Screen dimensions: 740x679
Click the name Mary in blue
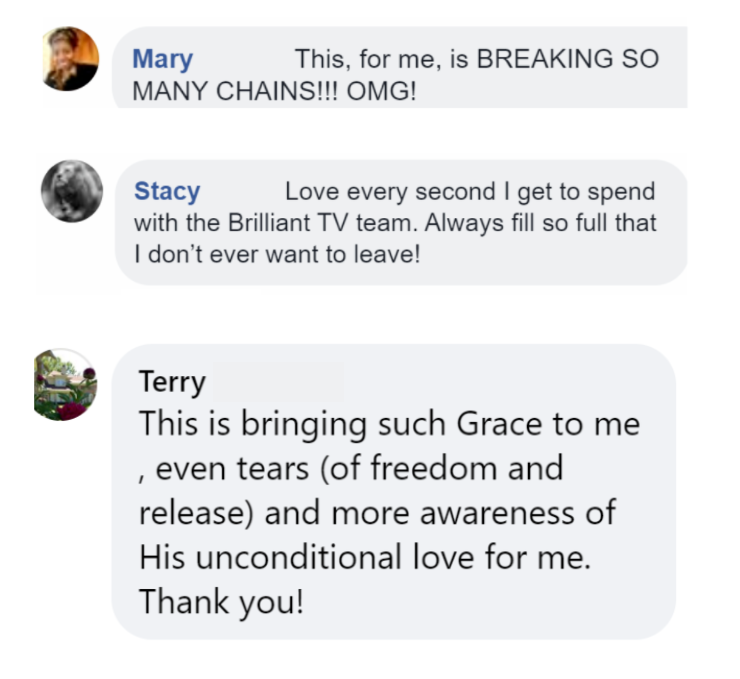(162, 59)
